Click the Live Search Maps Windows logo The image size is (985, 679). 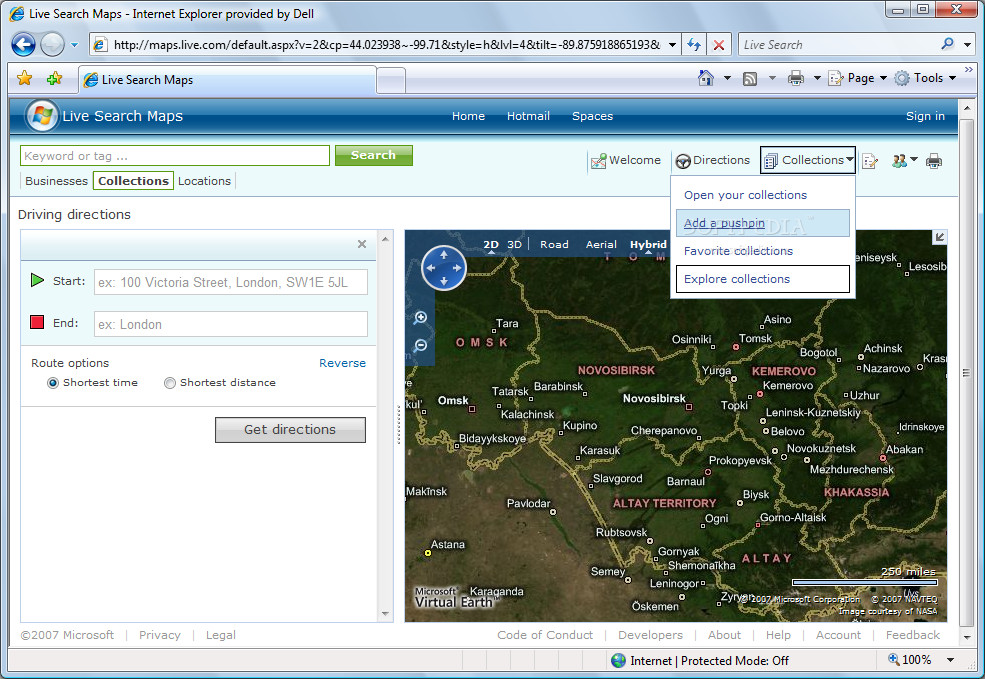tap(42, 116)
